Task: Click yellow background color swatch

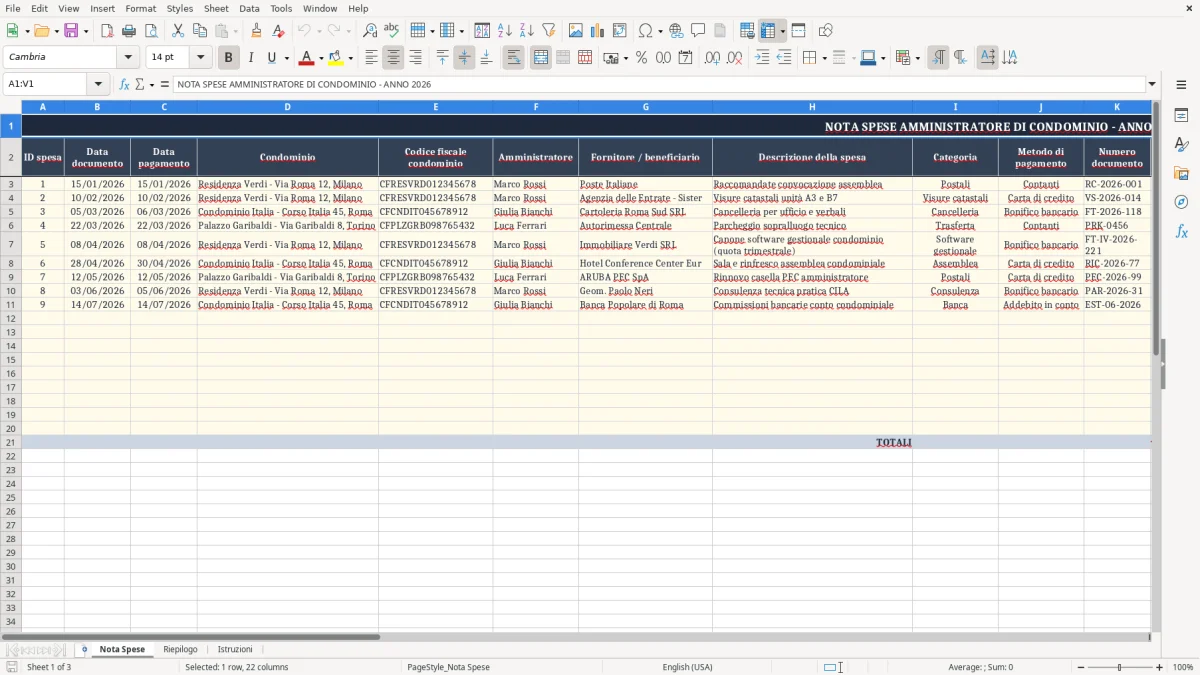Action: (336, 58)
